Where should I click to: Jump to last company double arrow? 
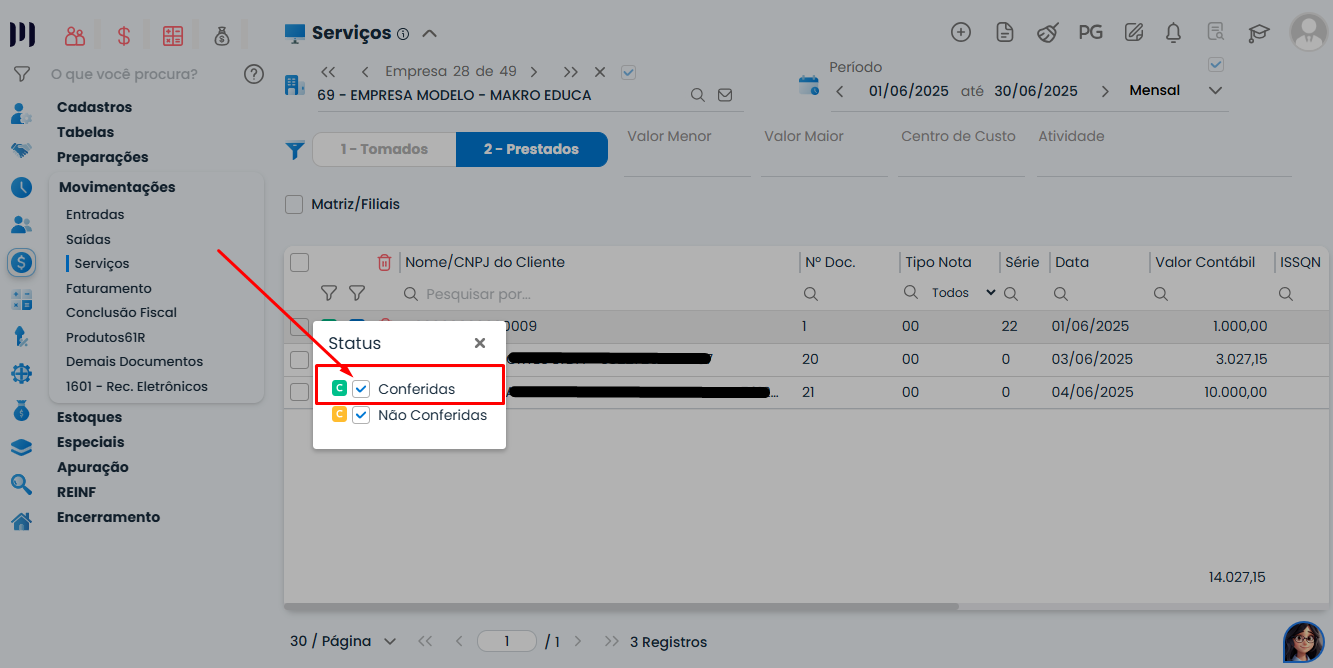(570, 72)
